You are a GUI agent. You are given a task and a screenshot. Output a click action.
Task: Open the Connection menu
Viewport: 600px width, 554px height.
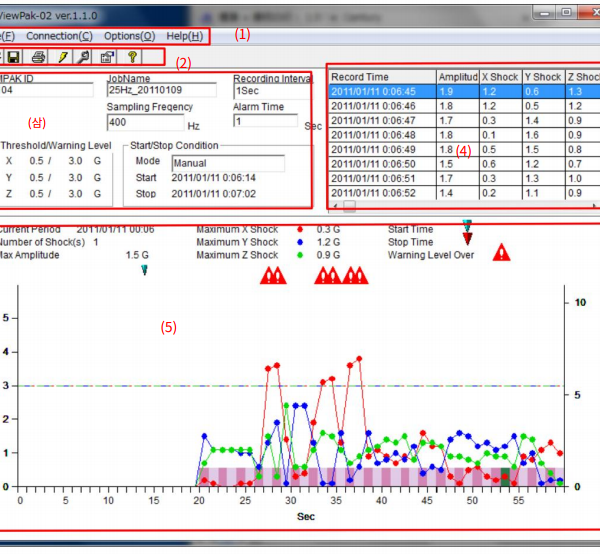57,36
